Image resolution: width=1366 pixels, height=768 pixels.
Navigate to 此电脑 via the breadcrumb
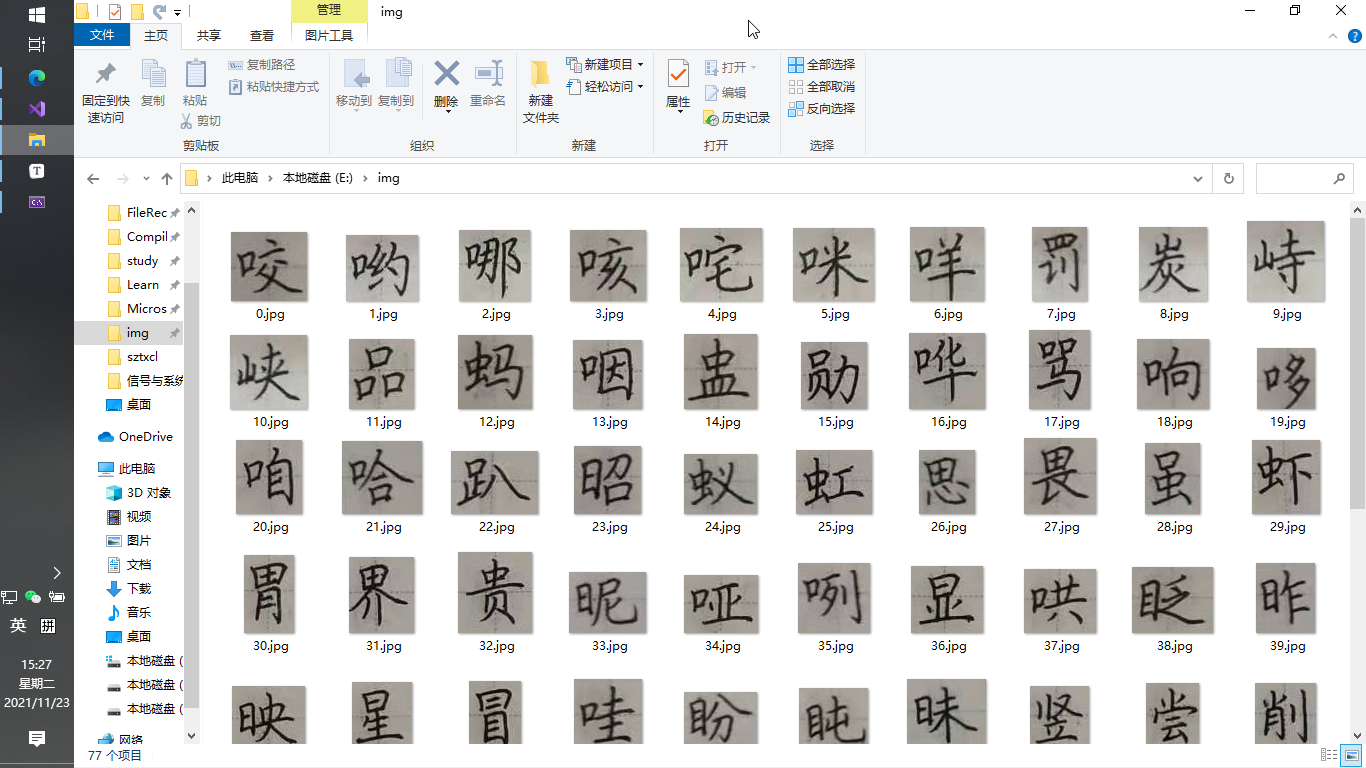239,178
